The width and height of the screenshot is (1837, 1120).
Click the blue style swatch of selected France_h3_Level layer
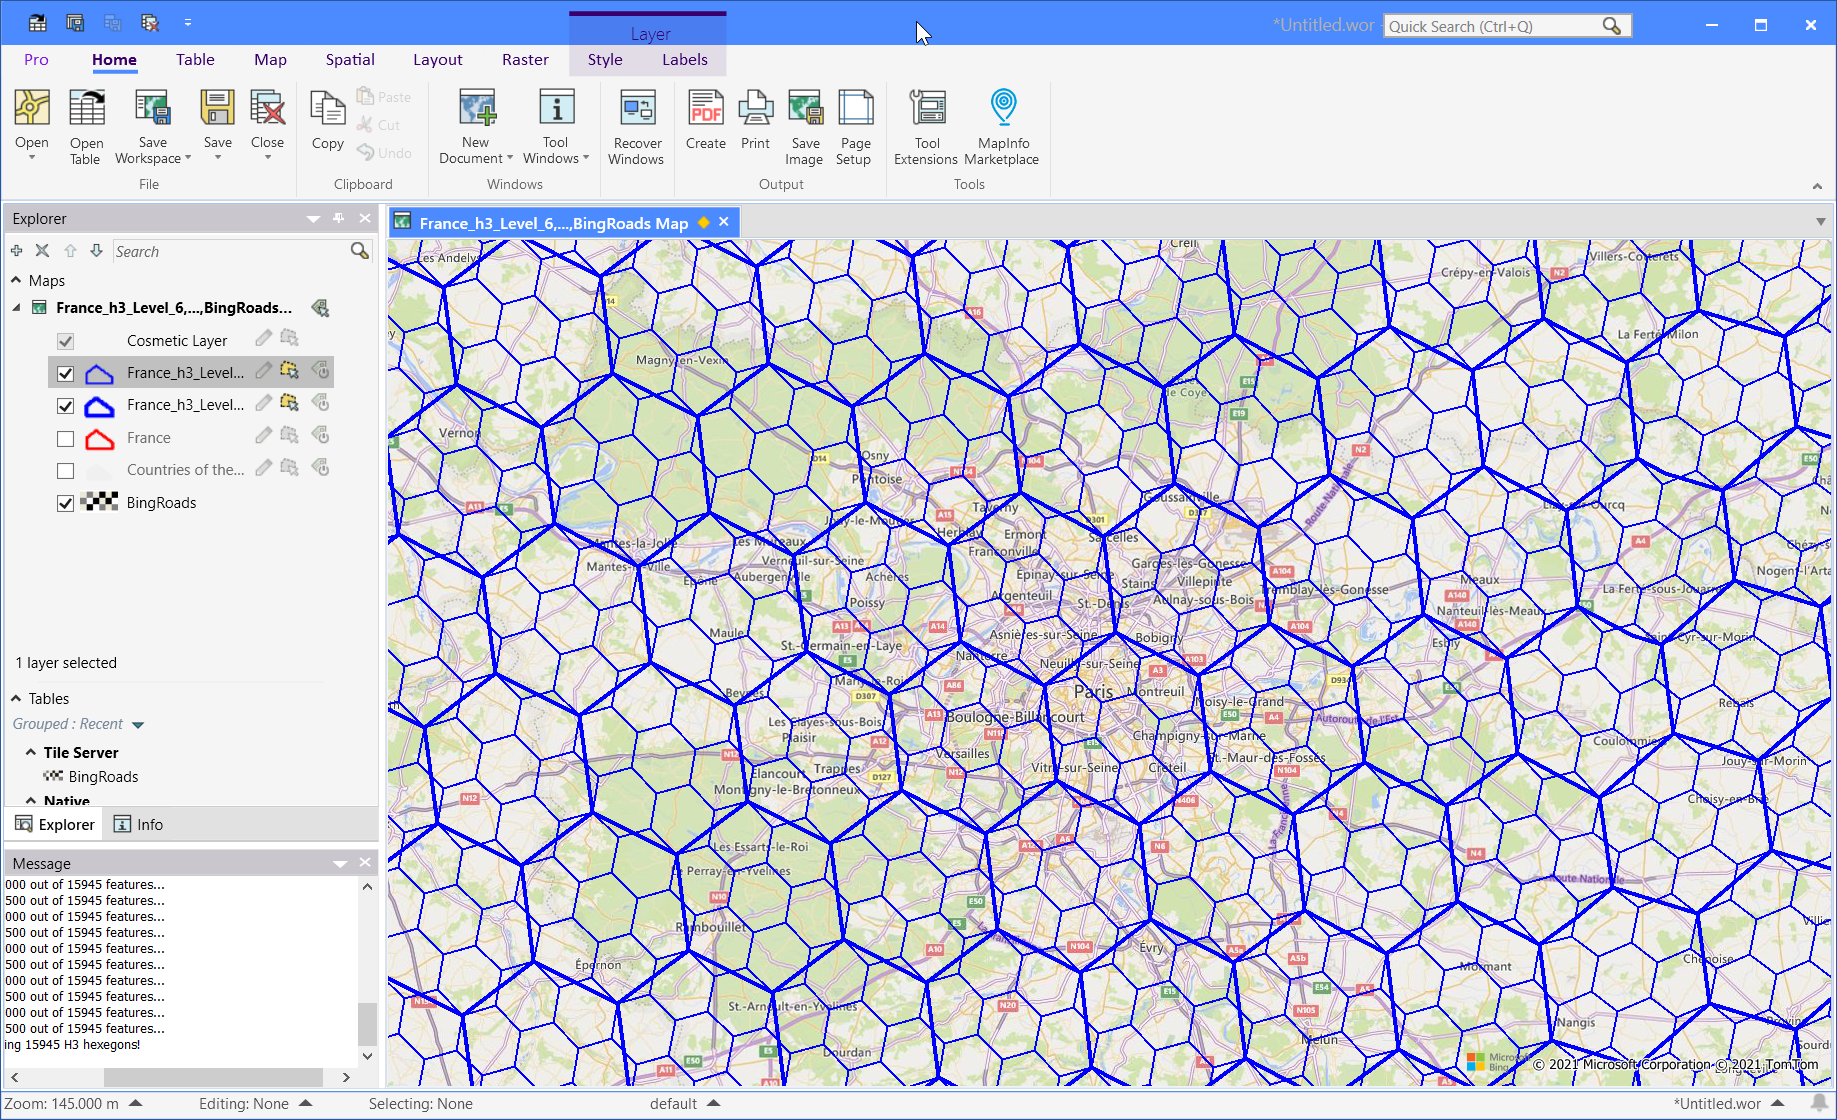pos(99,374)
